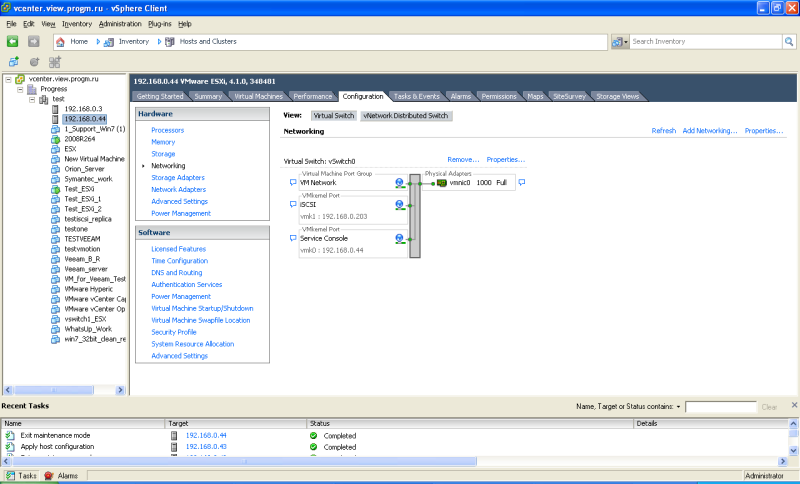Viewport: 800px width, 484px height.
Task: Click the Refresh link in Networking
Action: [x=663, y=131]
